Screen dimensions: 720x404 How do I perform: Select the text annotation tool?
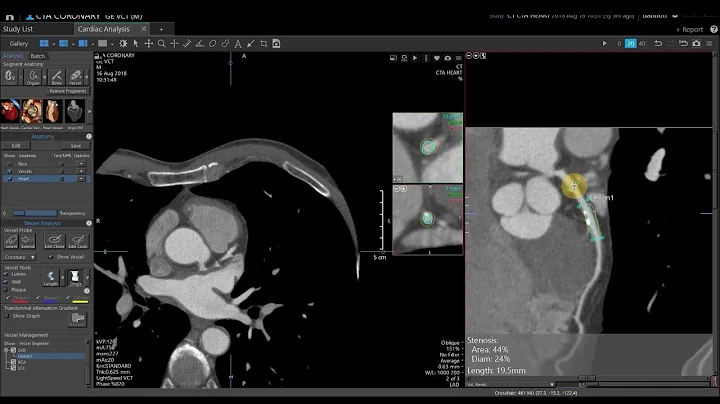(x=238, y=44)
